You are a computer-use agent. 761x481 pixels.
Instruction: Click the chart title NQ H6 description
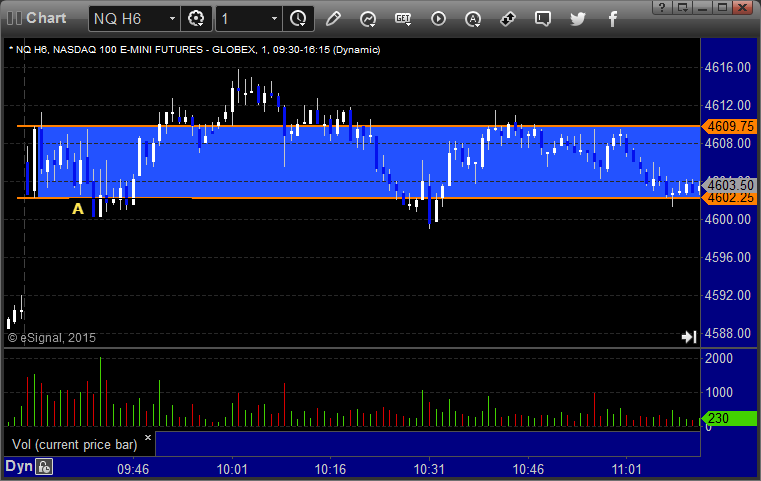[x=195, y=50]
